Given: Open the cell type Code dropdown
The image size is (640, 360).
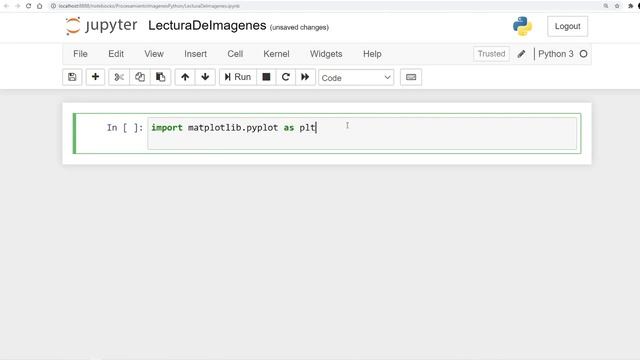Looking at the screenshot, I should [356, 78].
